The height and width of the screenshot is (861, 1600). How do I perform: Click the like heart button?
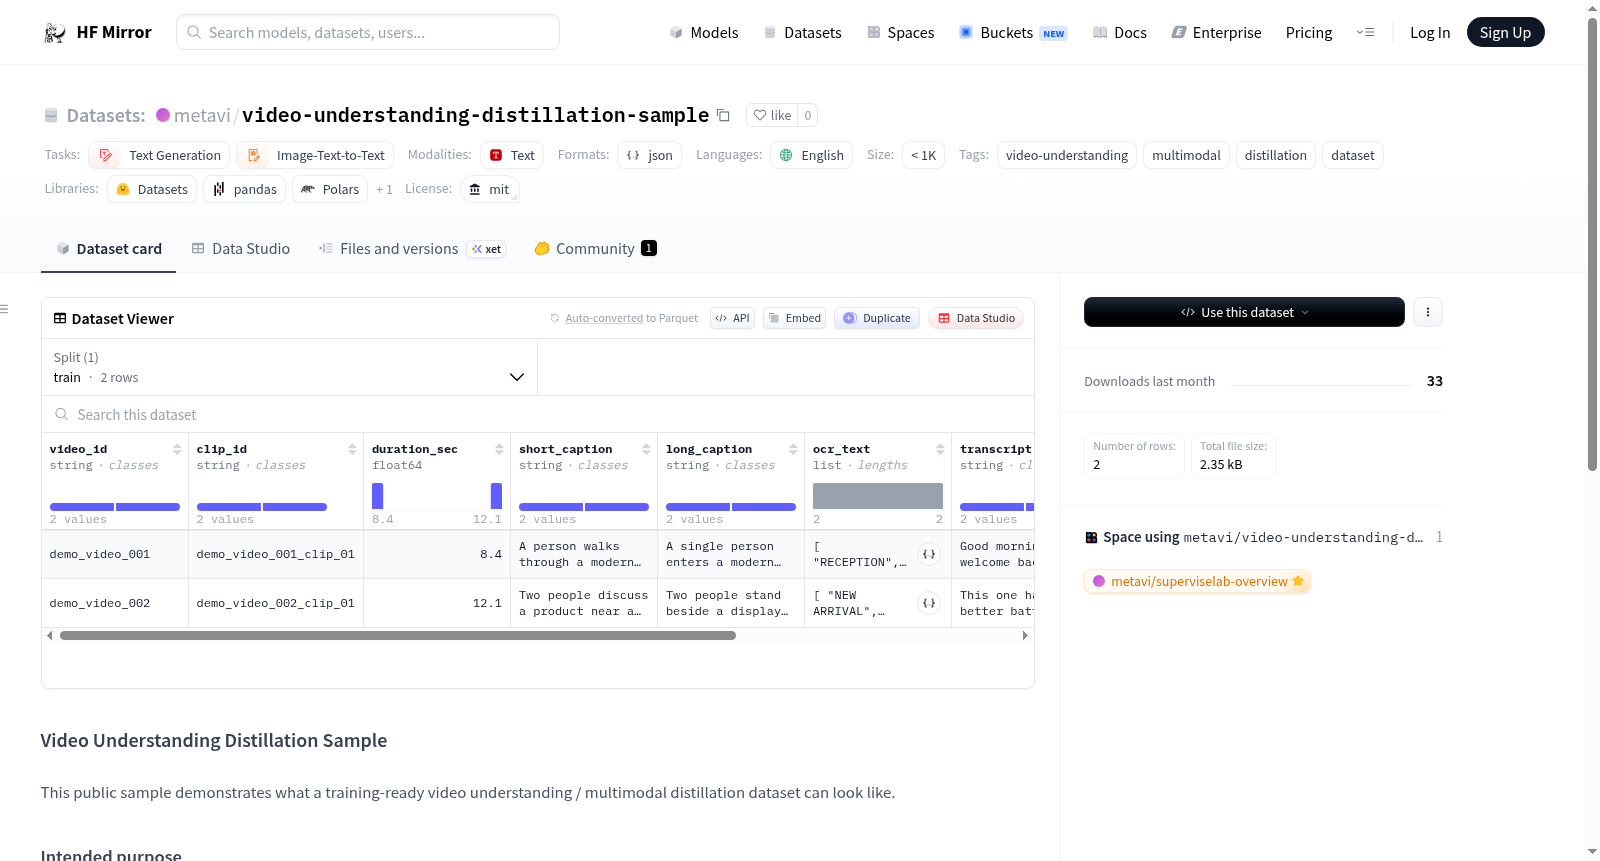[x=772, y=115]
